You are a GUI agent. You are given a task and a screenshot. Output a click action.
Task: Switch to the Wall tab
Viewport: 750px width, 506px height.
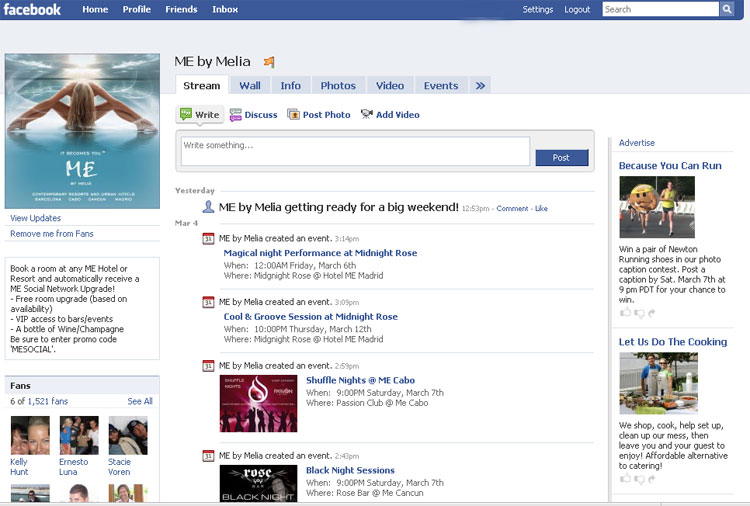(x=250, y=86)
